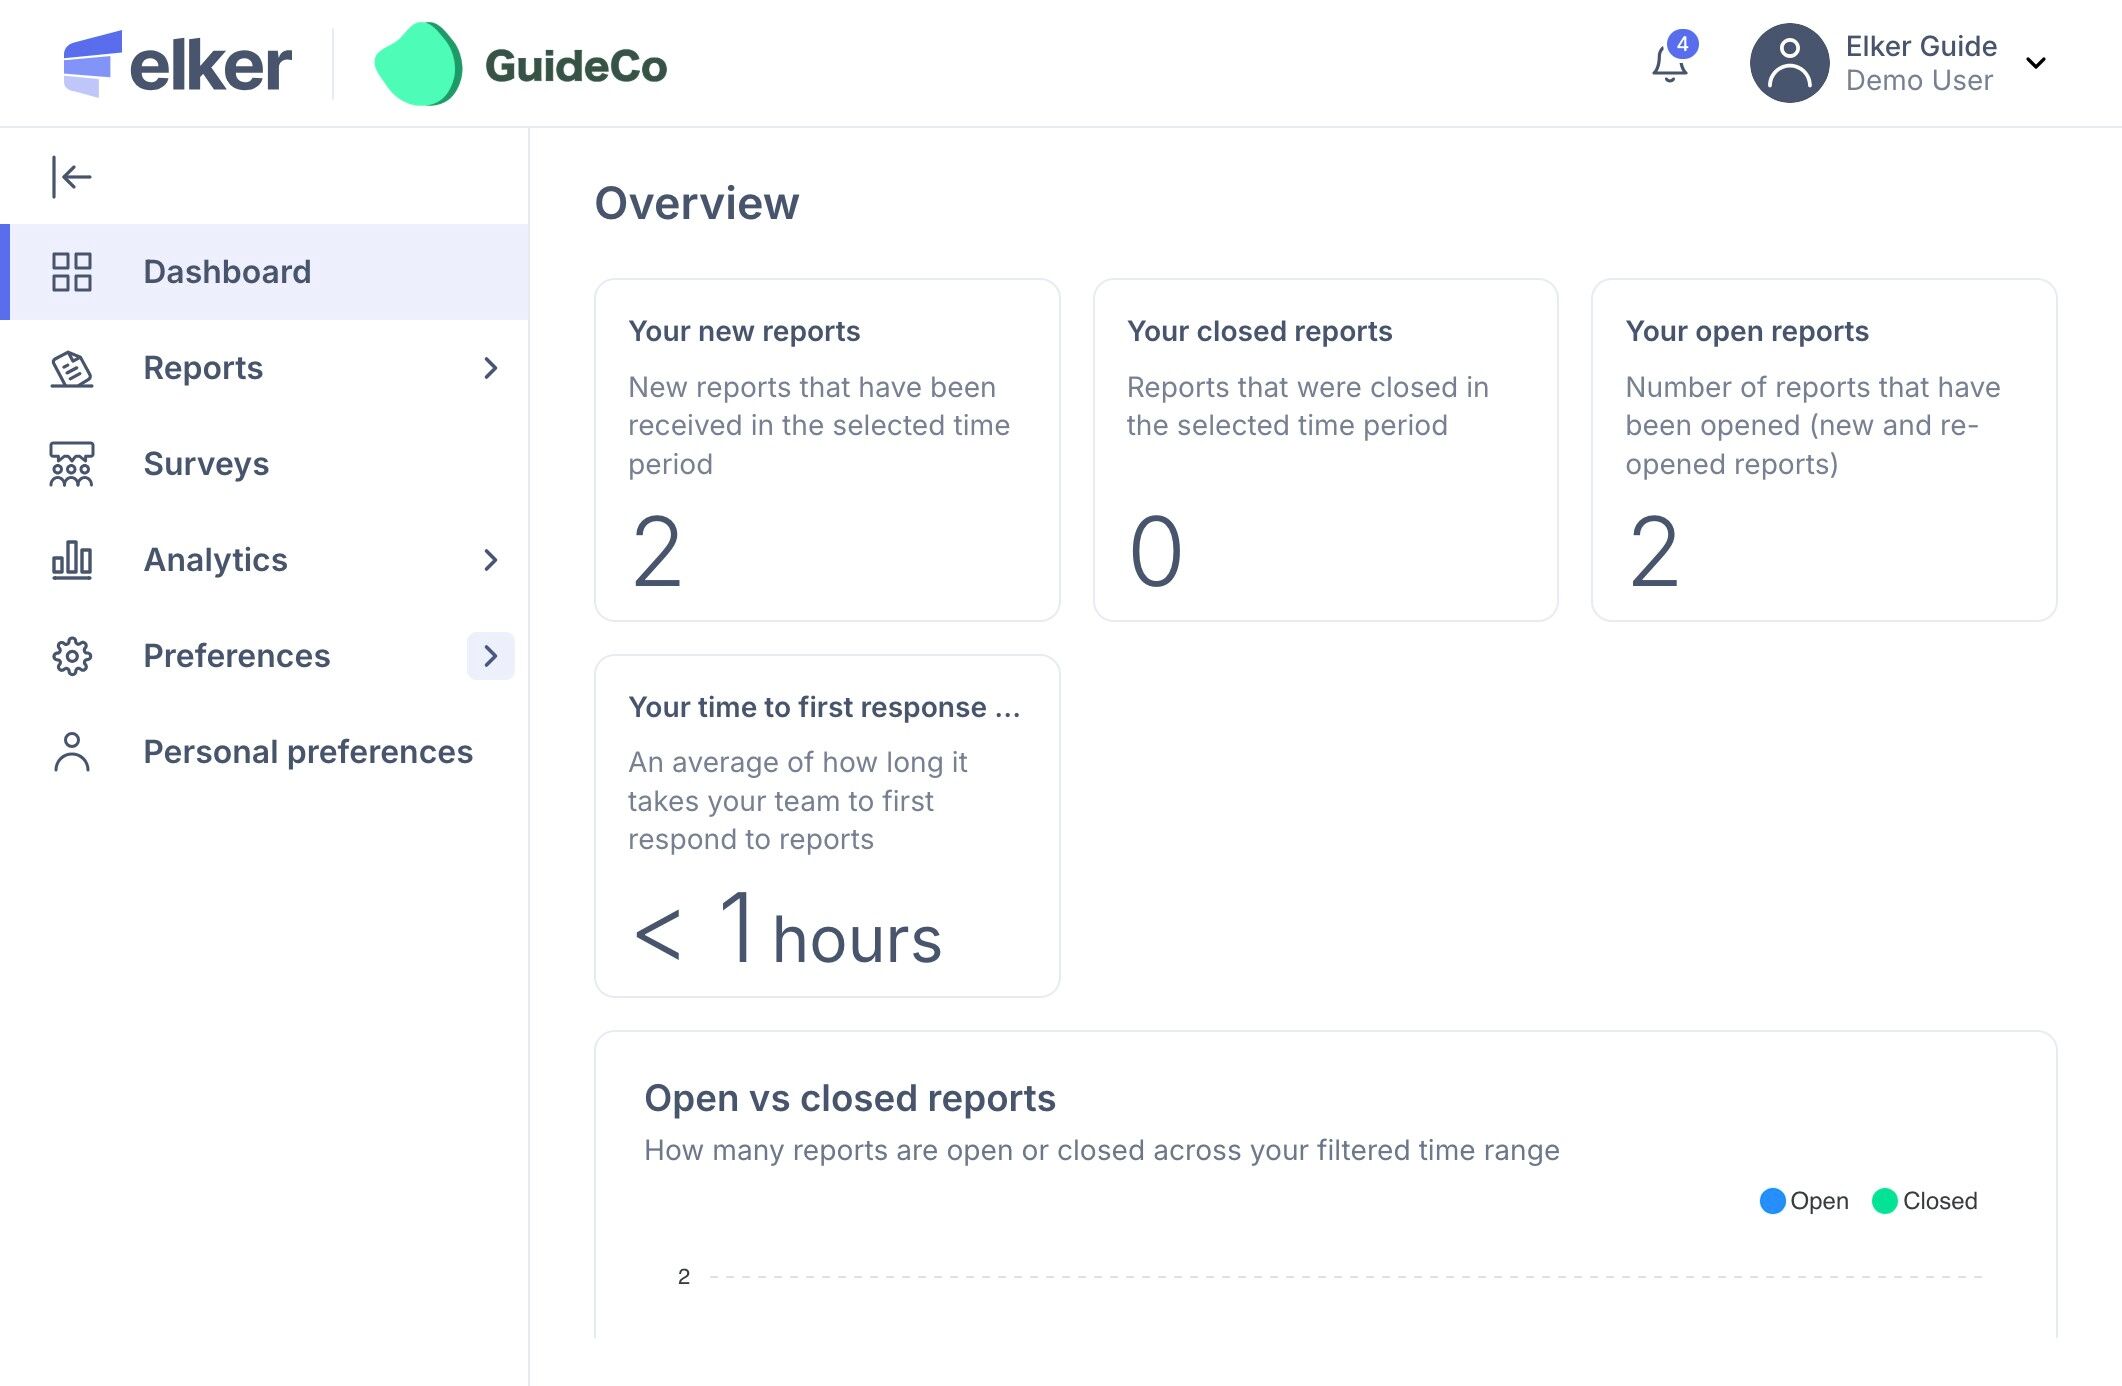Open Personal preferences menu item

pos(308,752)
